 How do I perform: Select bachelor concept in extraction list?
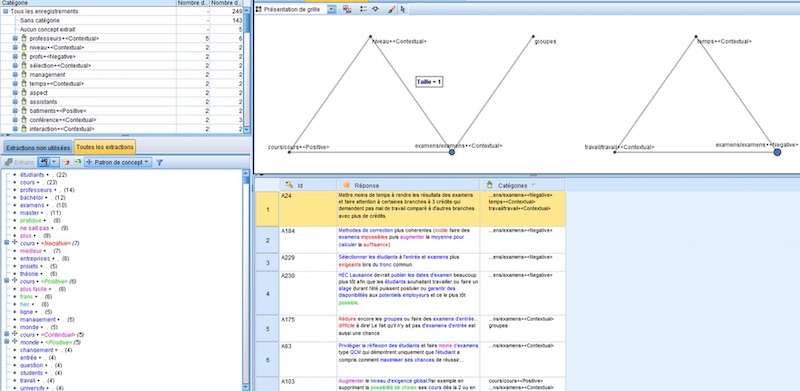click(x=32, y=198)
